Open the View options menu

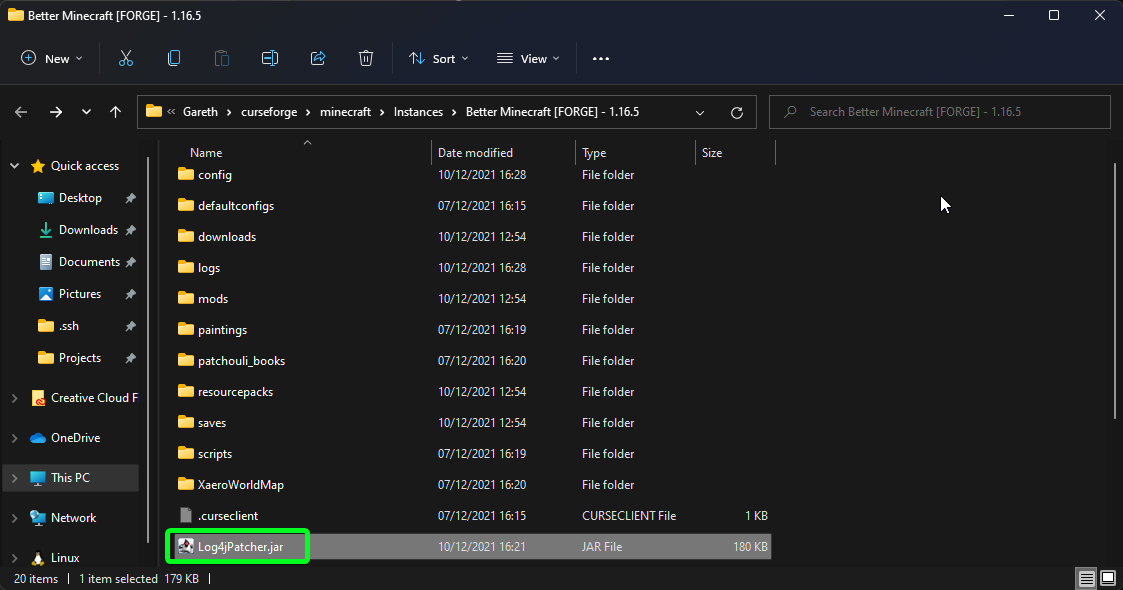pyautogui.click(x=528, y=59)
